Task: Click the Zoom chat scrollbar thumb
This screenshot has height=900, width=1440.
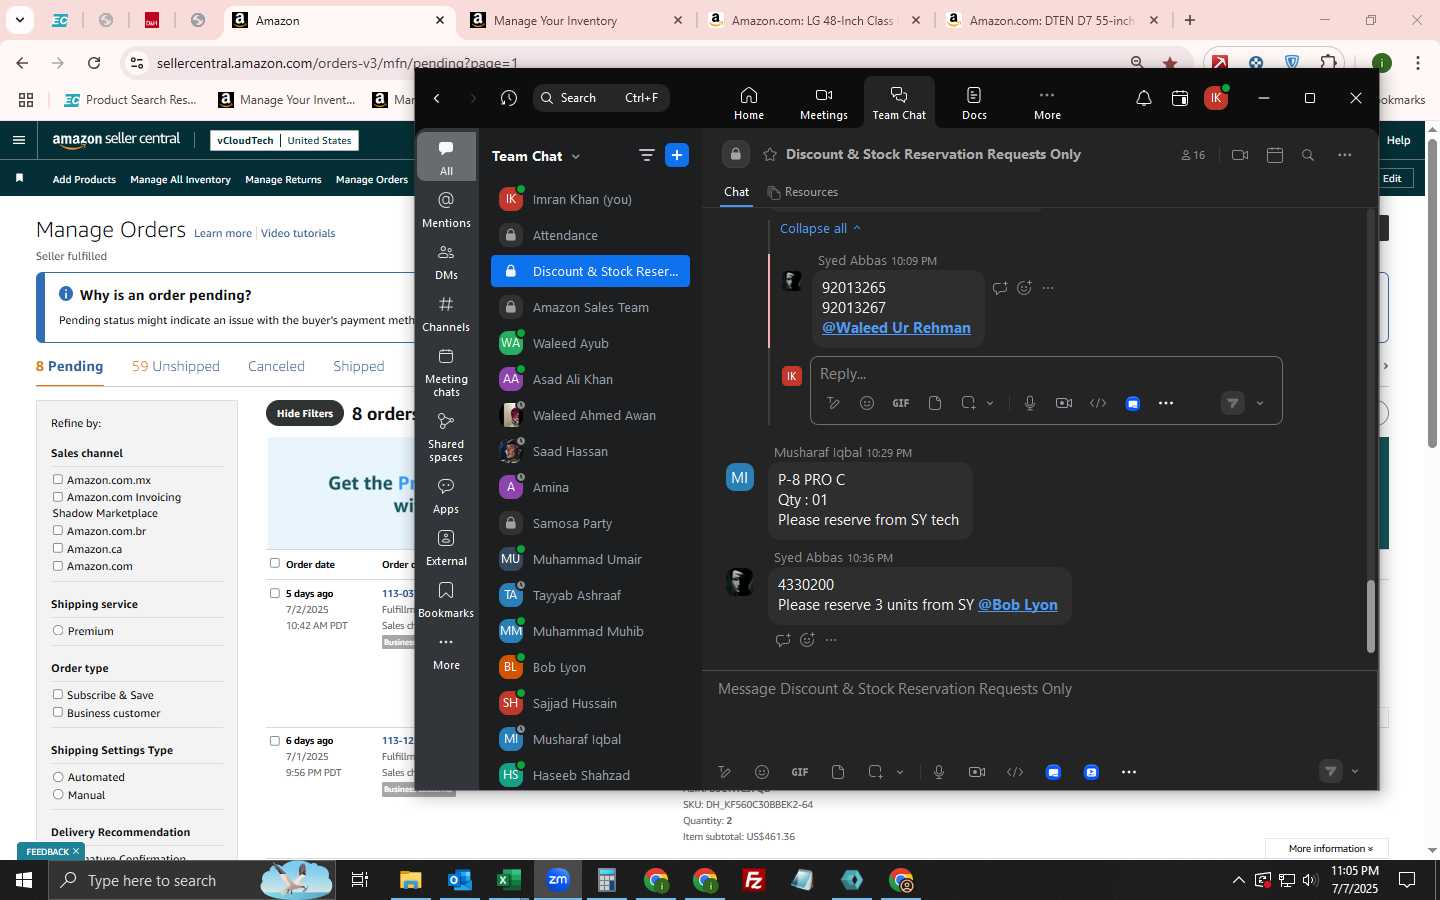Action: (x=1370, y=616)
